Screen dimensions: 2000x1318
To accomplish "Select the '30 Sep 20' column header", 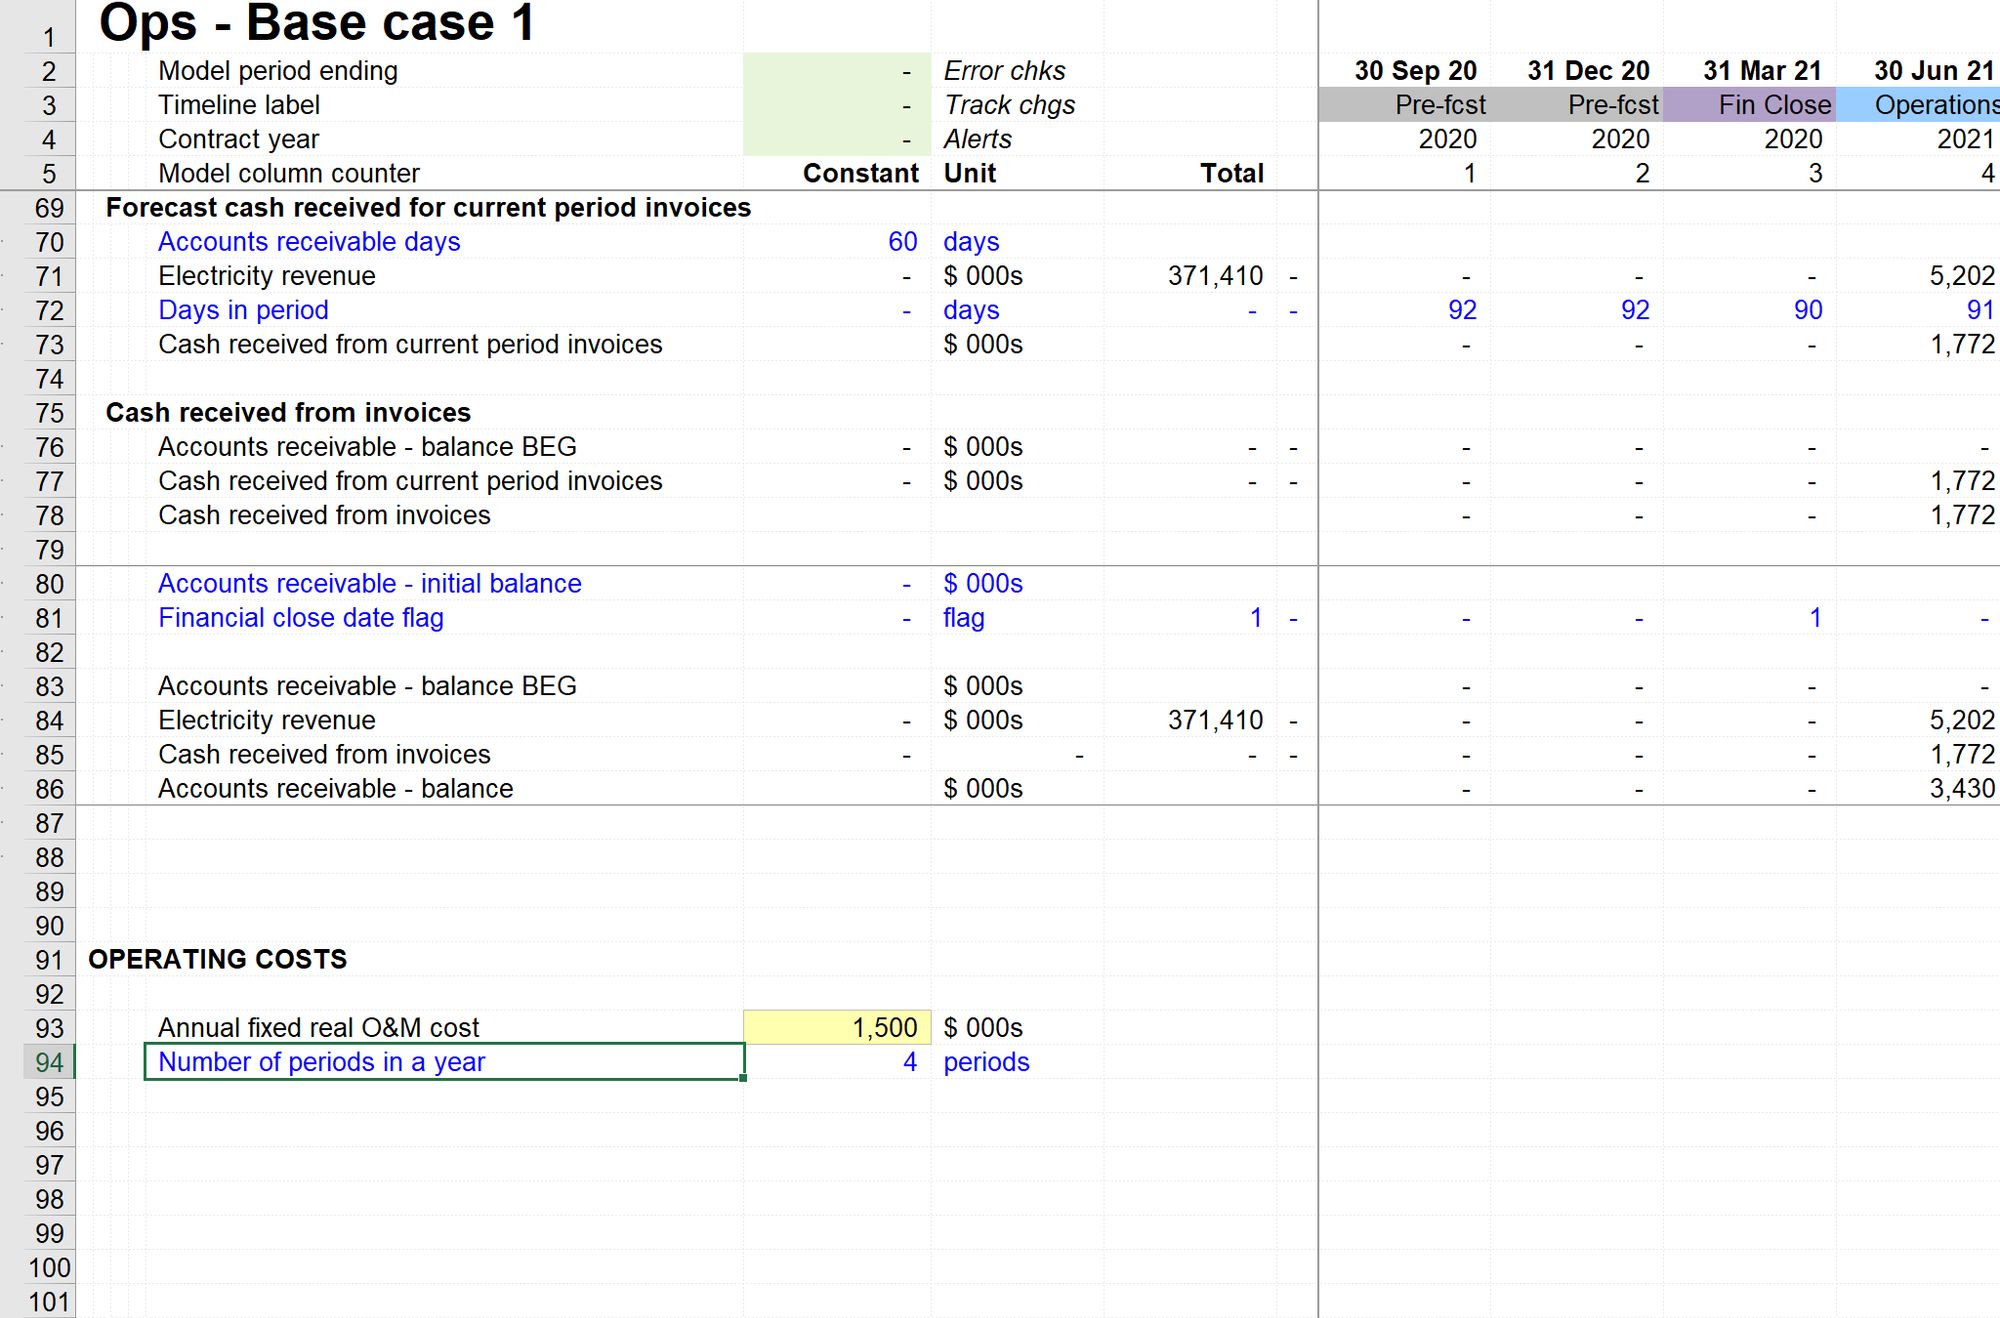I will [1415, 71].
